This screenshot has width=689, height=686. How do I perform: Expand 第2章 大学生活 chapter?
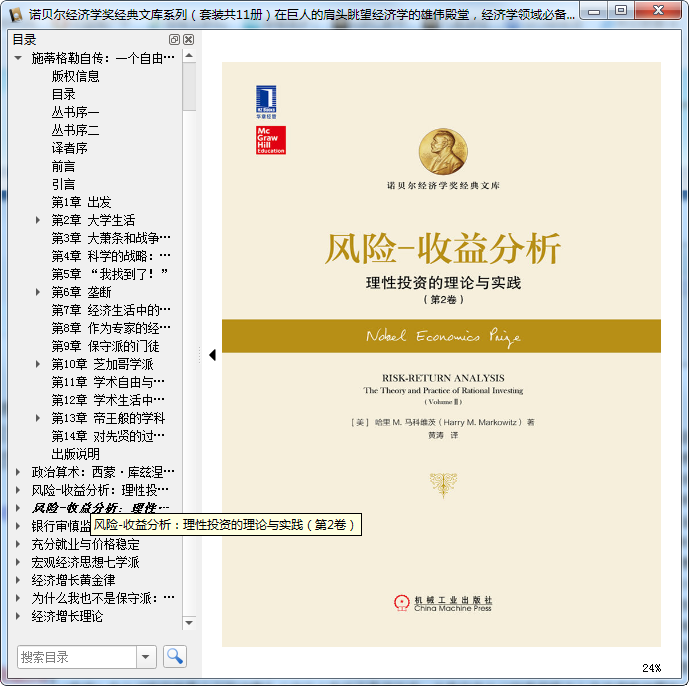pos(38,220)
